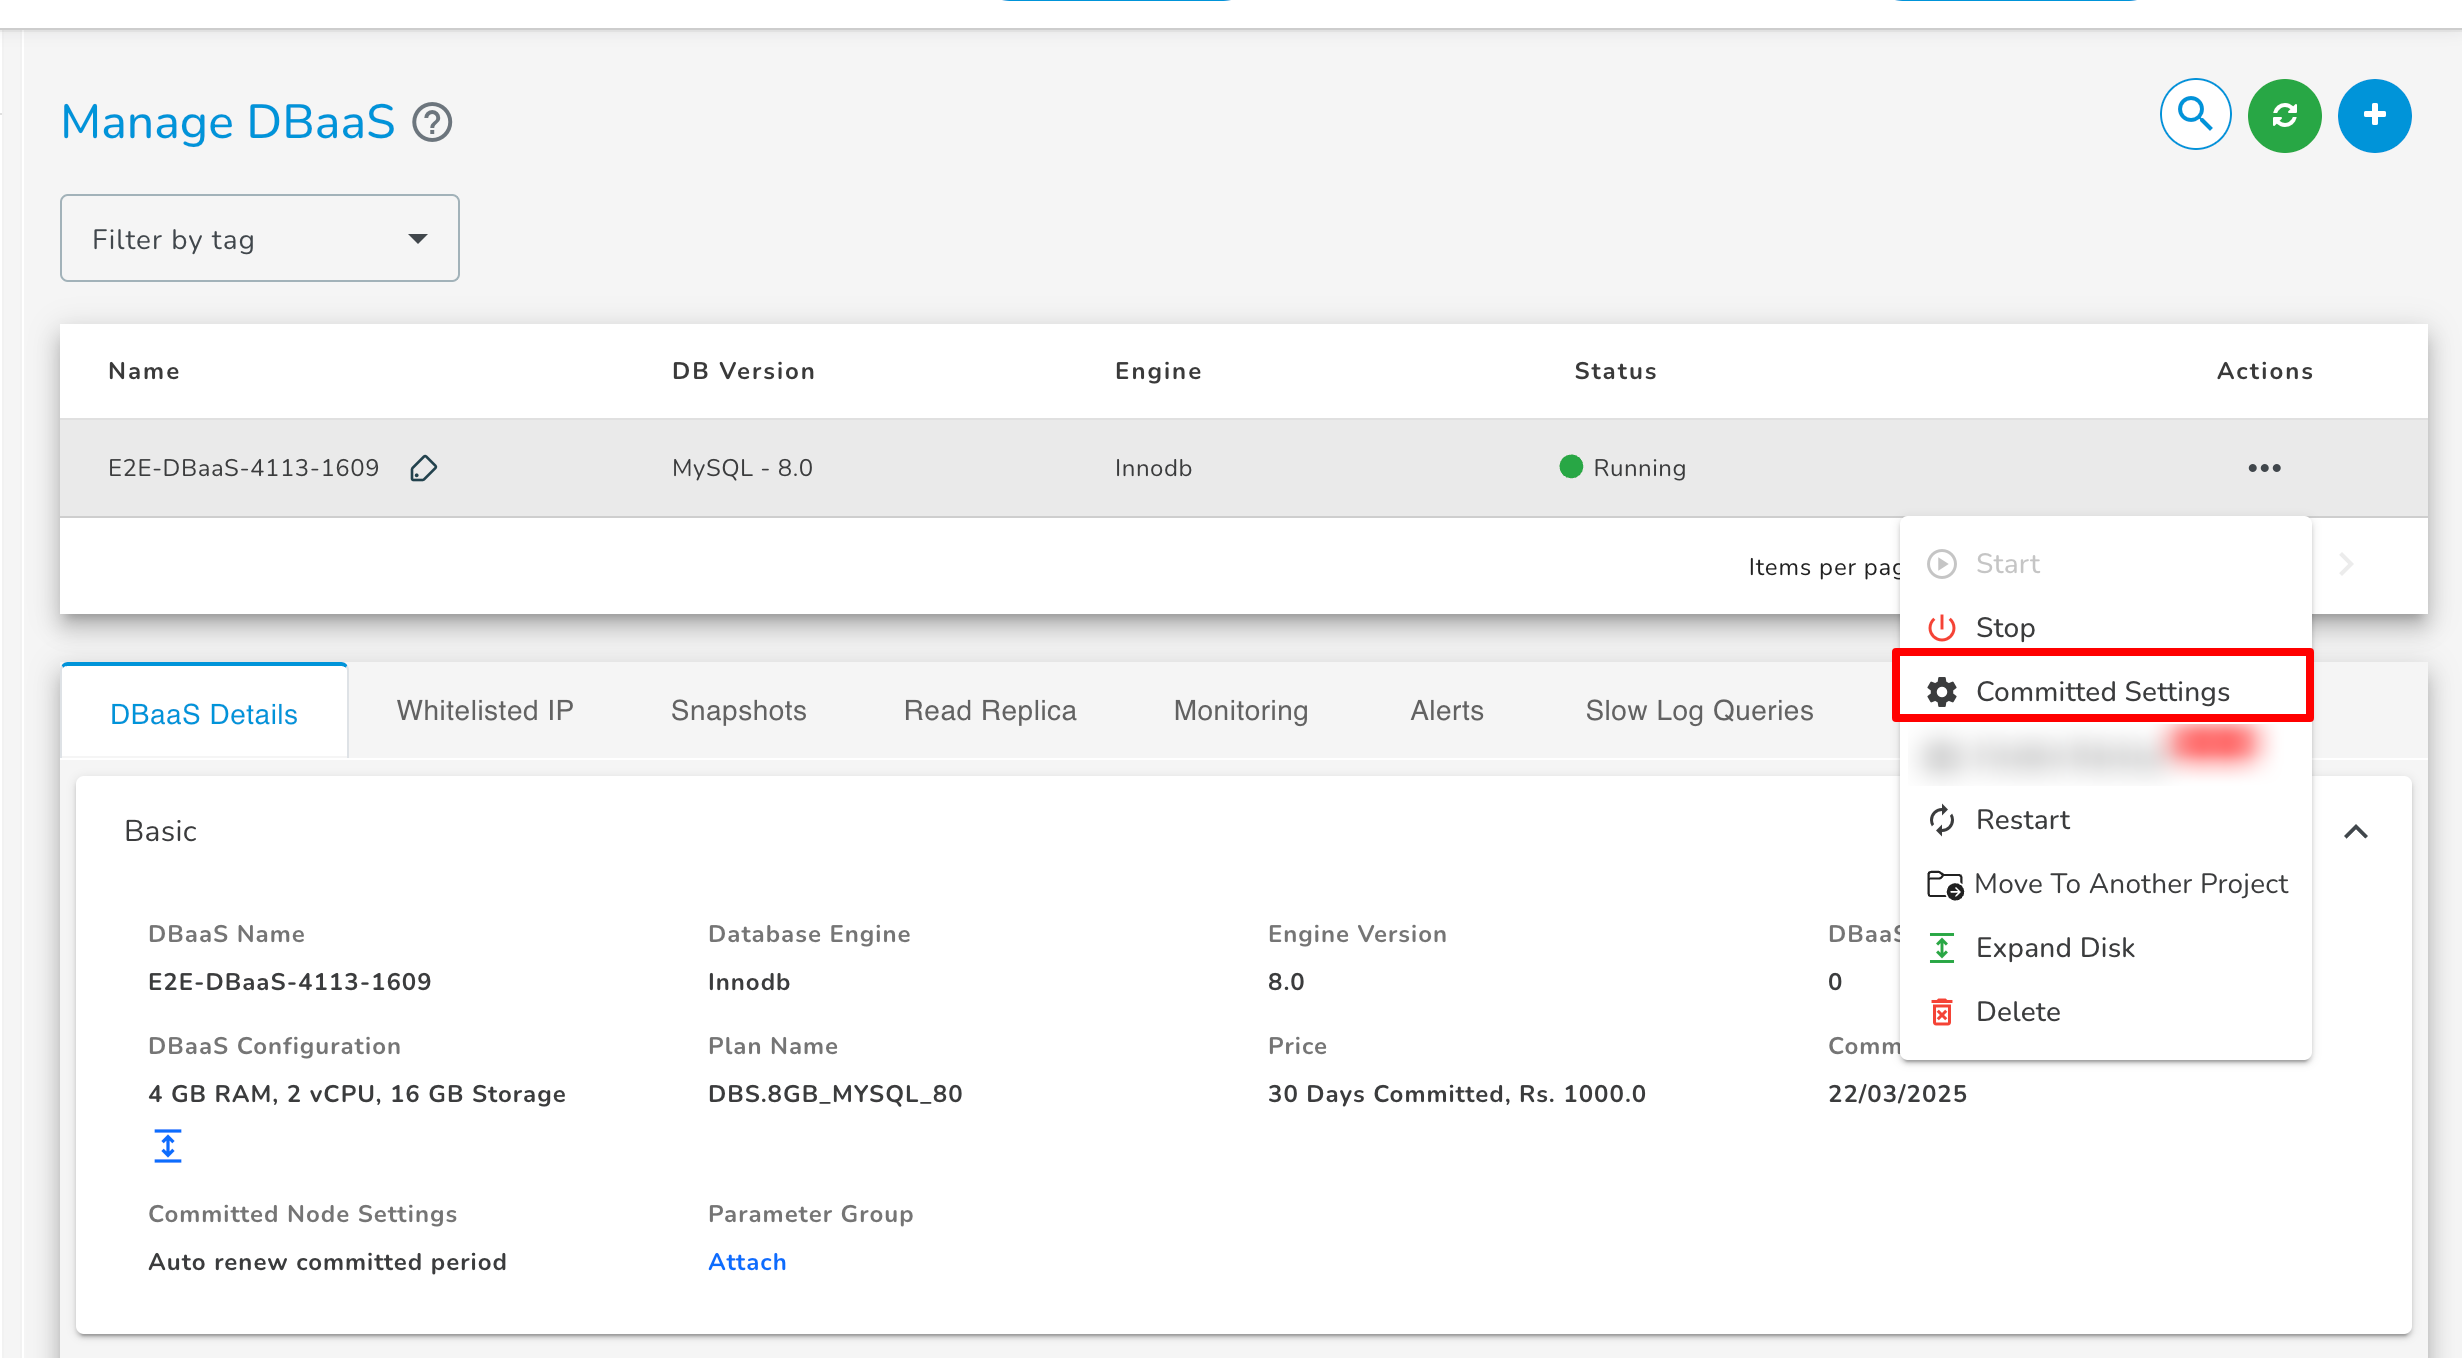Open the help icon beside Manage DBaaS
The height and width of the screenshot is (1358, 2462).
point(433,123)
